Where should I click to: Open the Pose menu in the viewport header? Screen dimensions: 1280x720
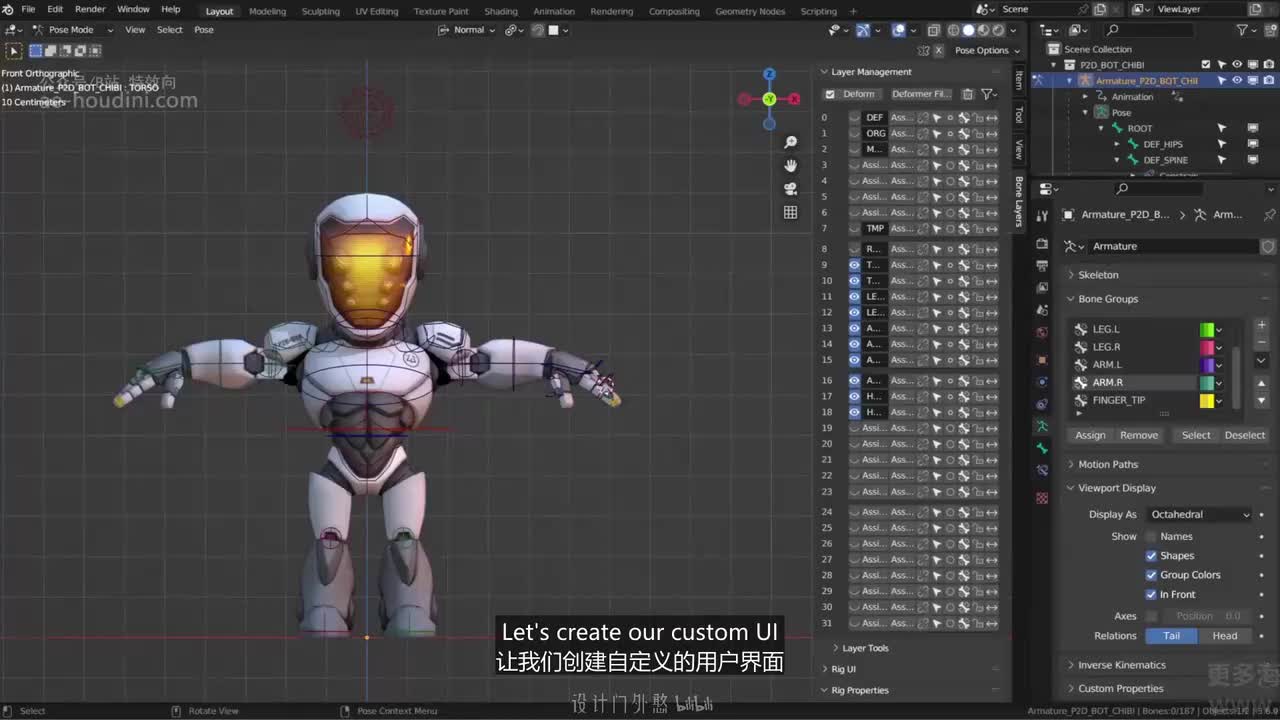click(x=203, y=30)
